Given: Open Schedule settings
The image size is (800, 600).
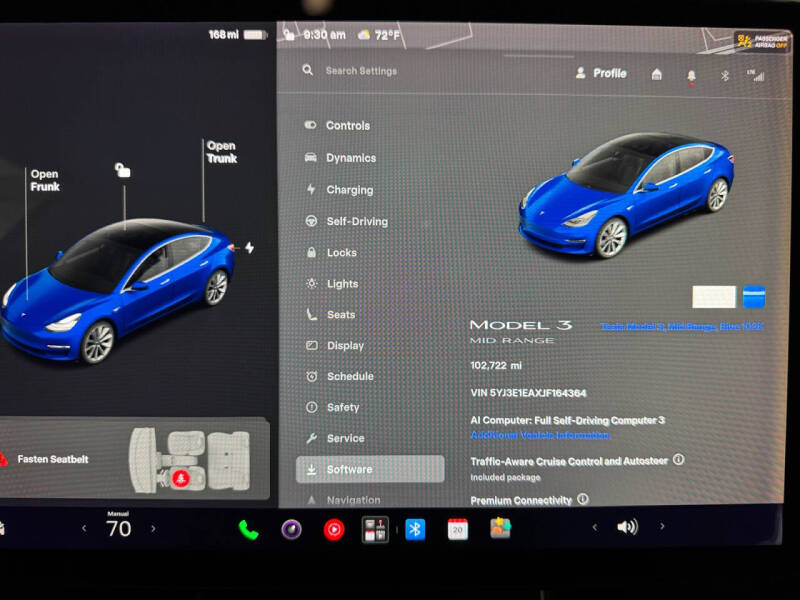Looking at the screenshot, I should pos(340,377).
